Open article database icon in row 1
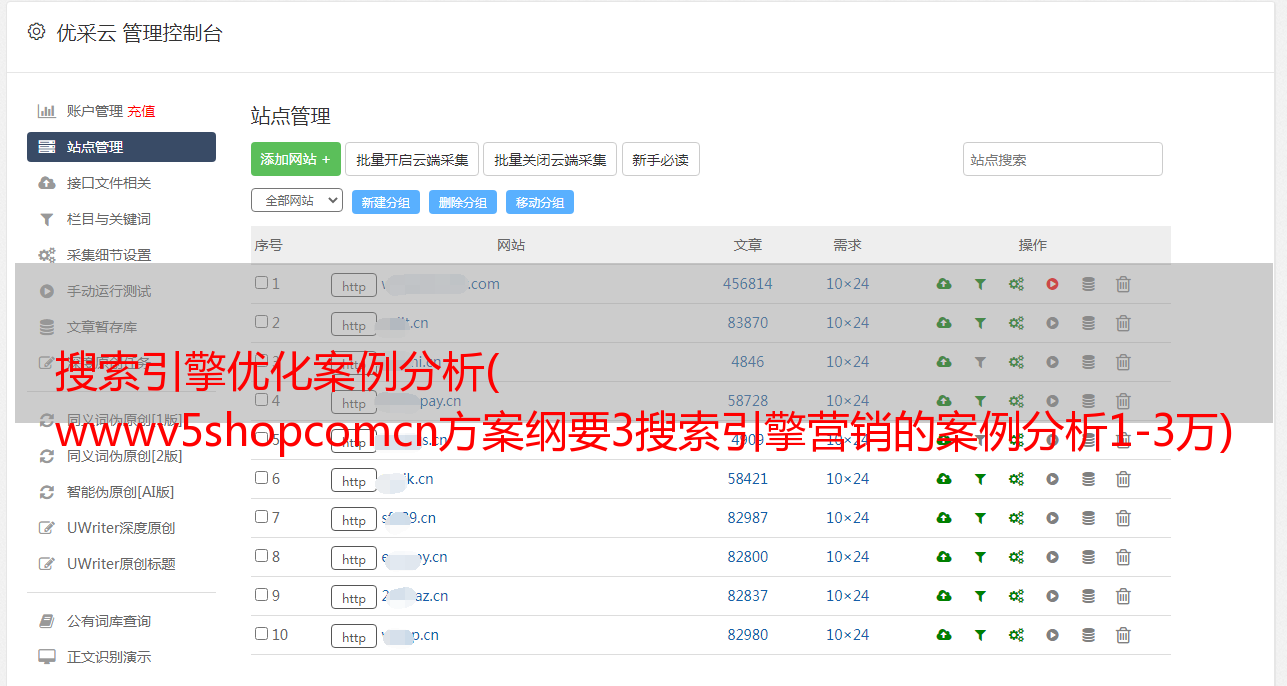1287x686 pixels. point(1088,284)
